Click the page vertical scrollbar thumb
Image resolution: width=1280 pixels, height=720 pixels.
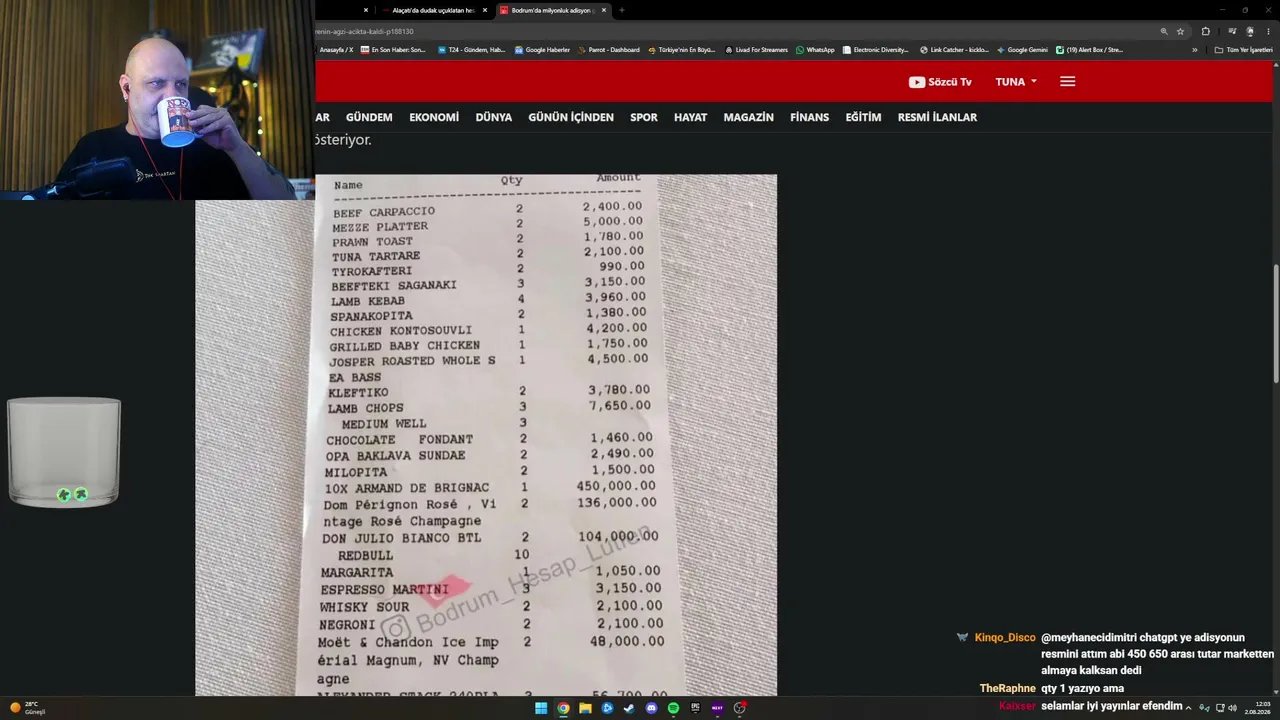(1276, 323)
